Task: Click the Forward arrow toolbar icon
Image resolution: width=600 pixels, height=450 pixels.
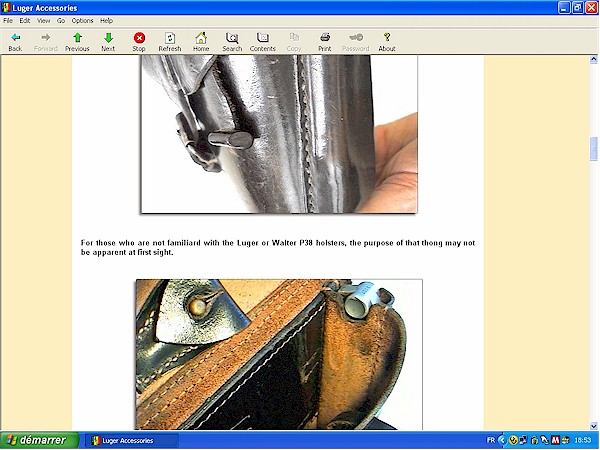Action: [46, 38]
